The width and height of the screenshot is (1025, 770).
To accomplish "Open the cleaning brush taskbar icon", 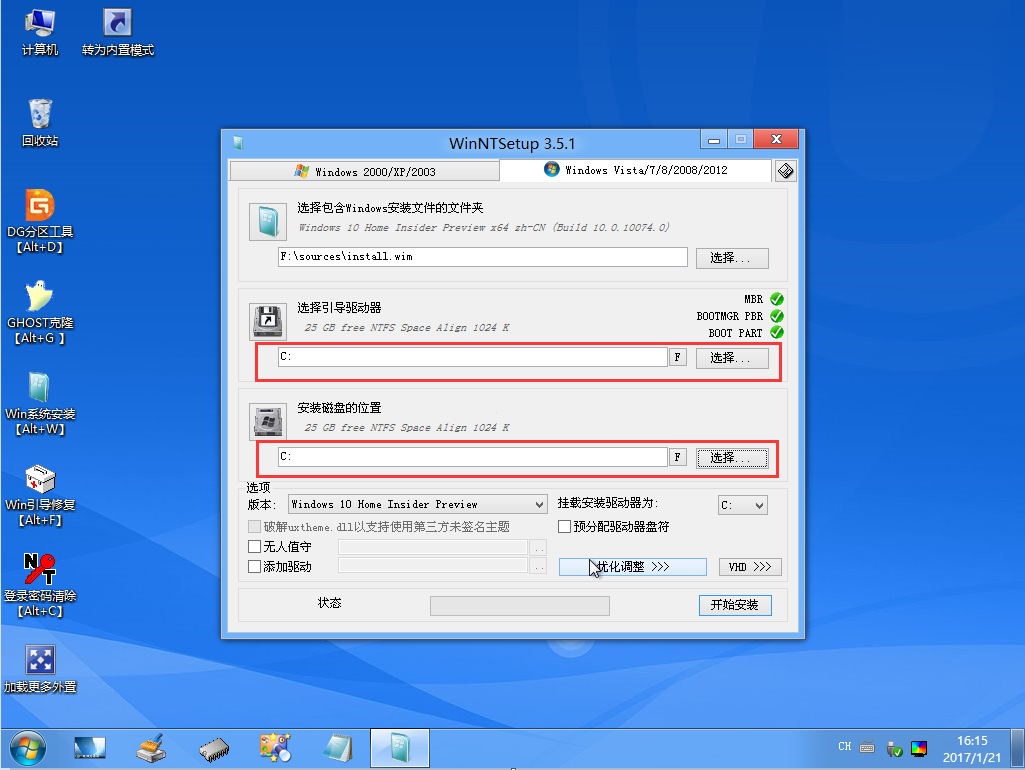I will 151,748.
